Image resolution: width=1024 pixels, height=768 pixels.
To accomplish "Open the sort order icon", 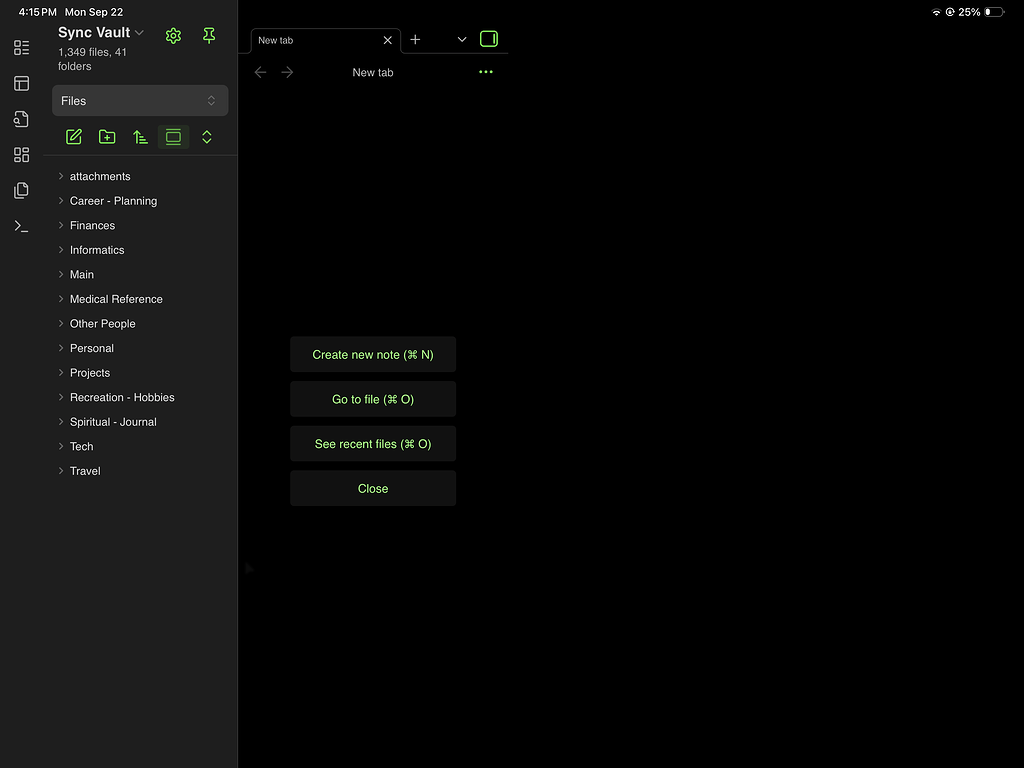I will [140, 136].
